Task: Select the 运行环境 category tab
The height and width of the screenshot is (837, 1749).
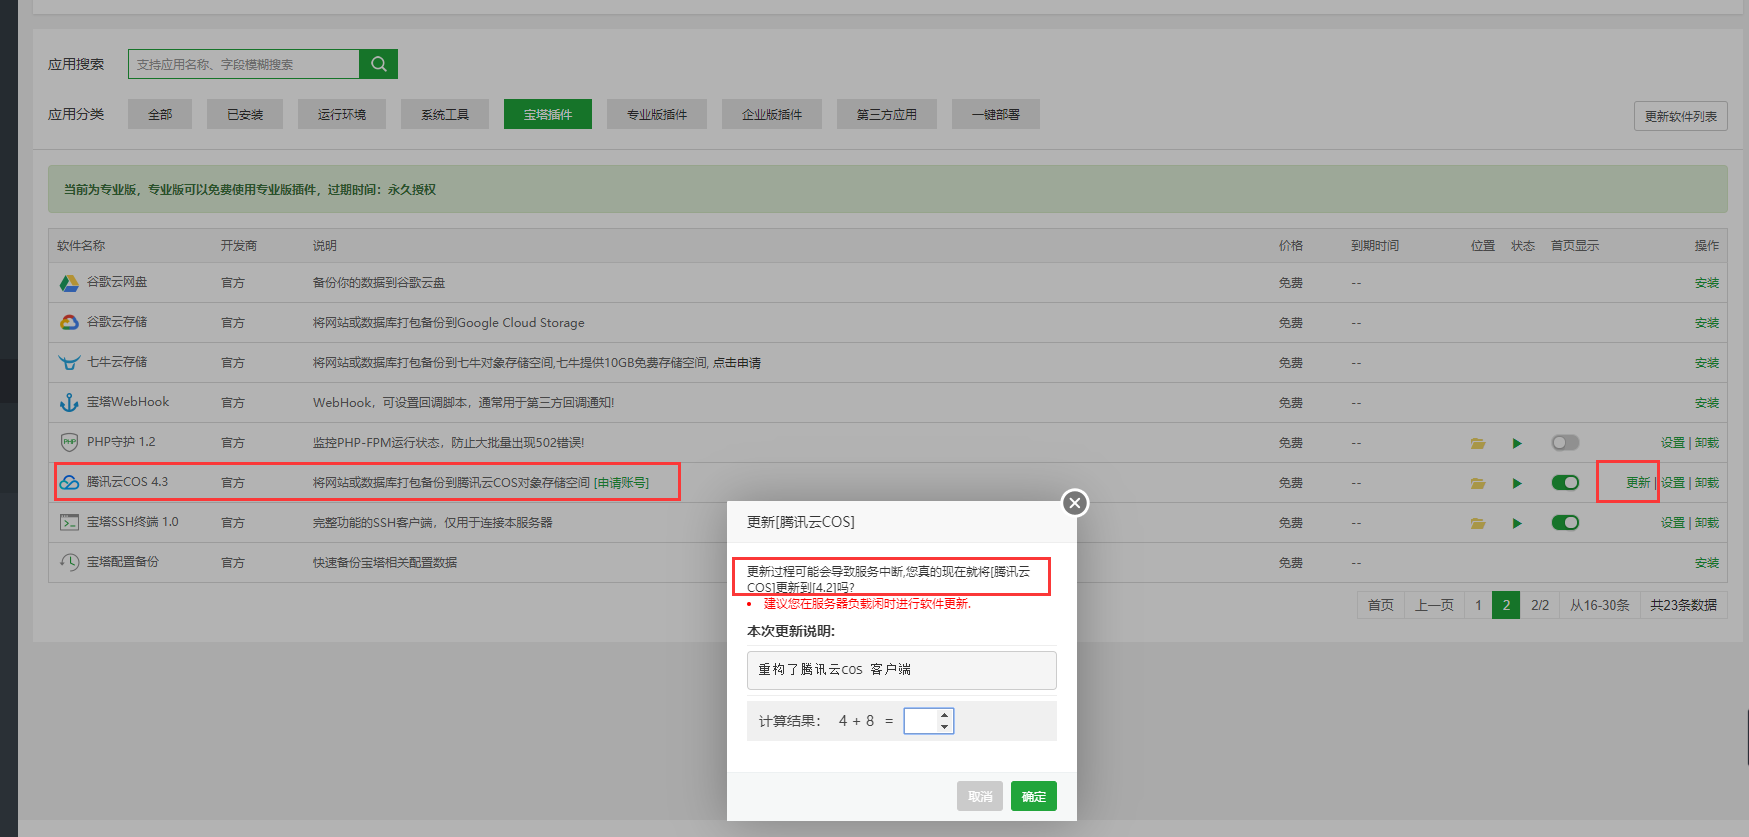Action: point(342,114)
